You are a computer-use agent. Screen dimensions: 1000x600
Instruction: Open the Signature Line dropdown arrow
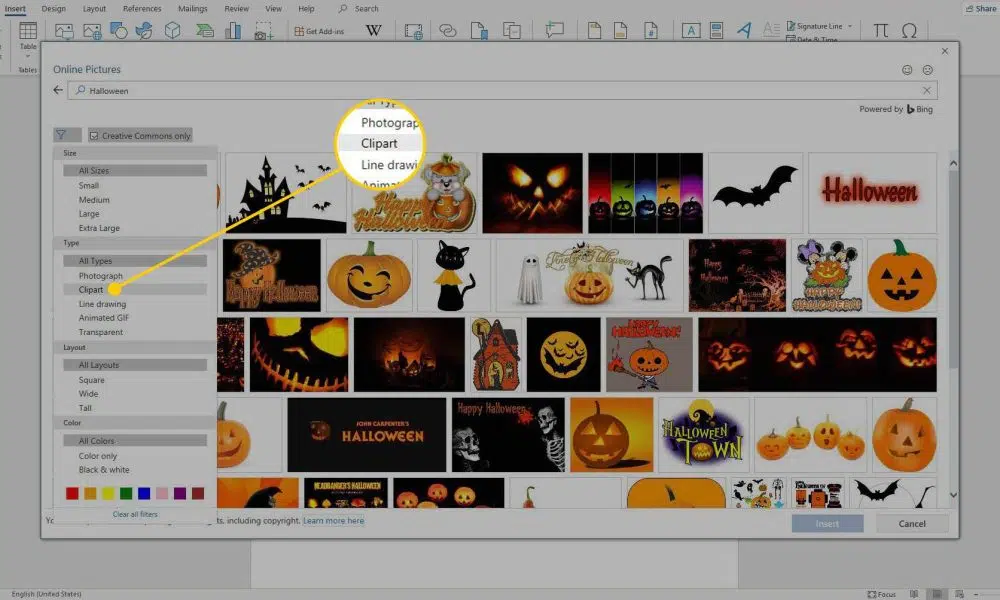click(x=849, y=26)
